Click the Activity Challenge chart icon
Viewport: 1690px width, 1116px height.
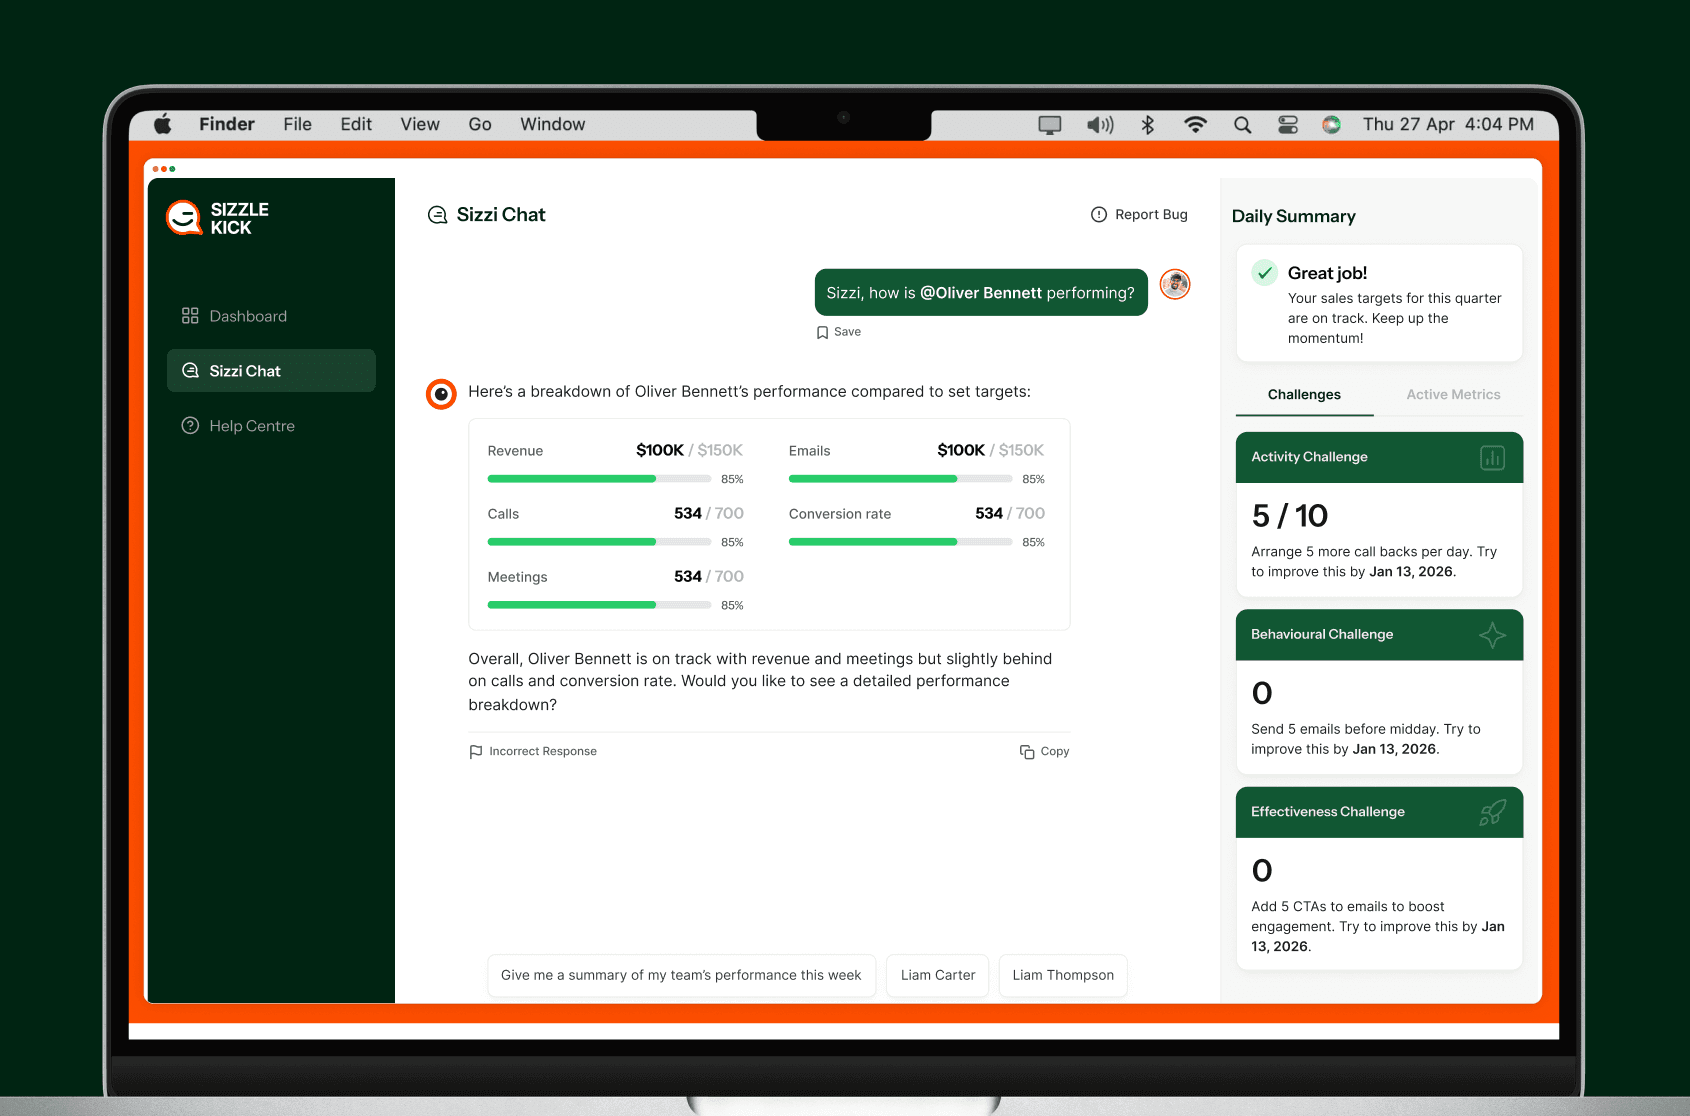pyautogui.click(x=1492, y=458)
